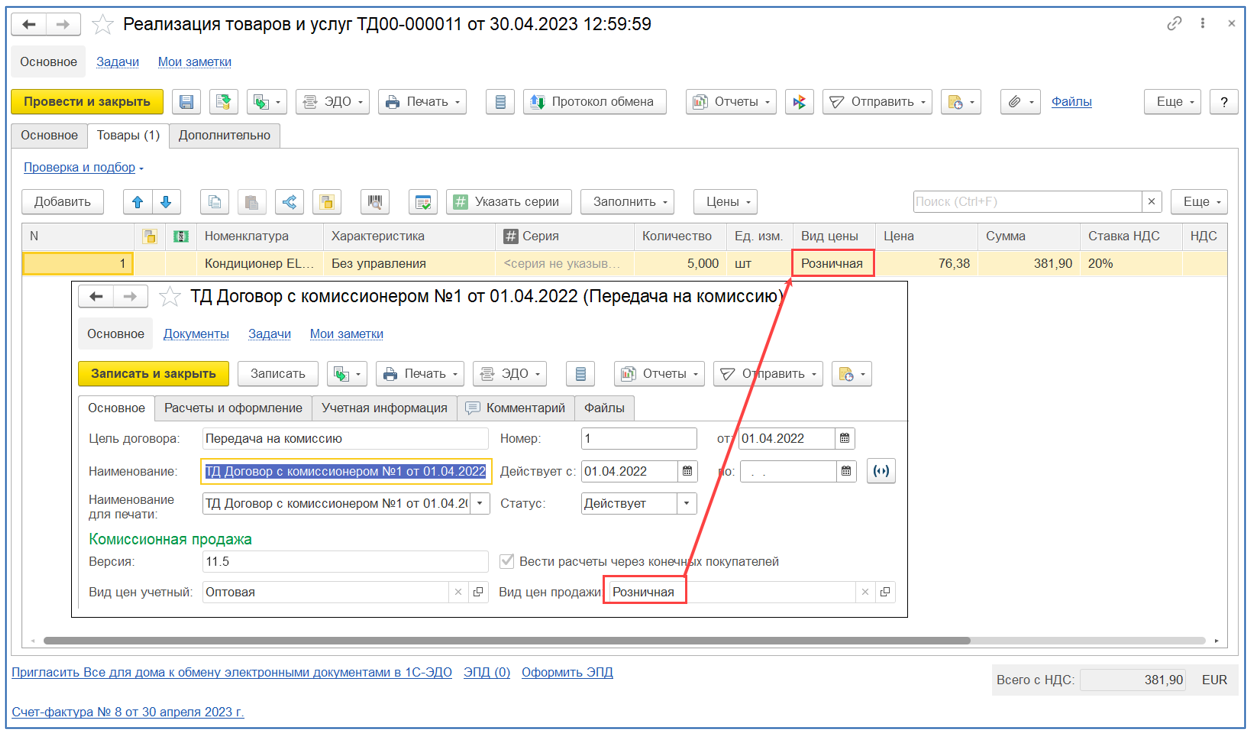1247x736 pixels.
Task: Clear the search field with X button
Action: [1152, 202]
